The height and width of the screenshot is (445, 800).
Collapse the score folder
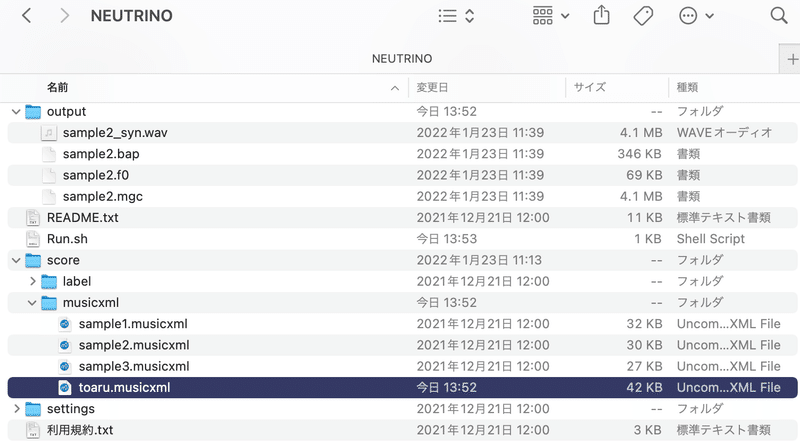tap(16, 260)
